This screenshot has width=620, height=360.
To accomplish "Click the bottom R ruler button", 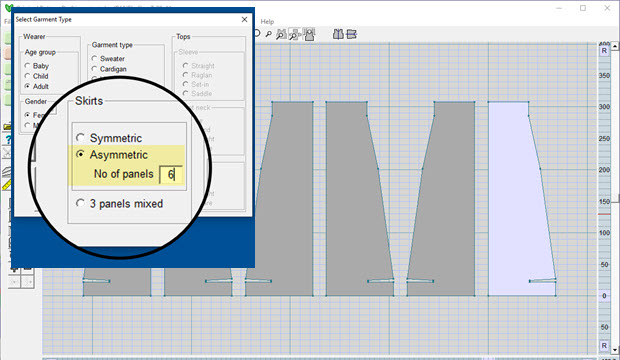I will (x=604, y=345).
